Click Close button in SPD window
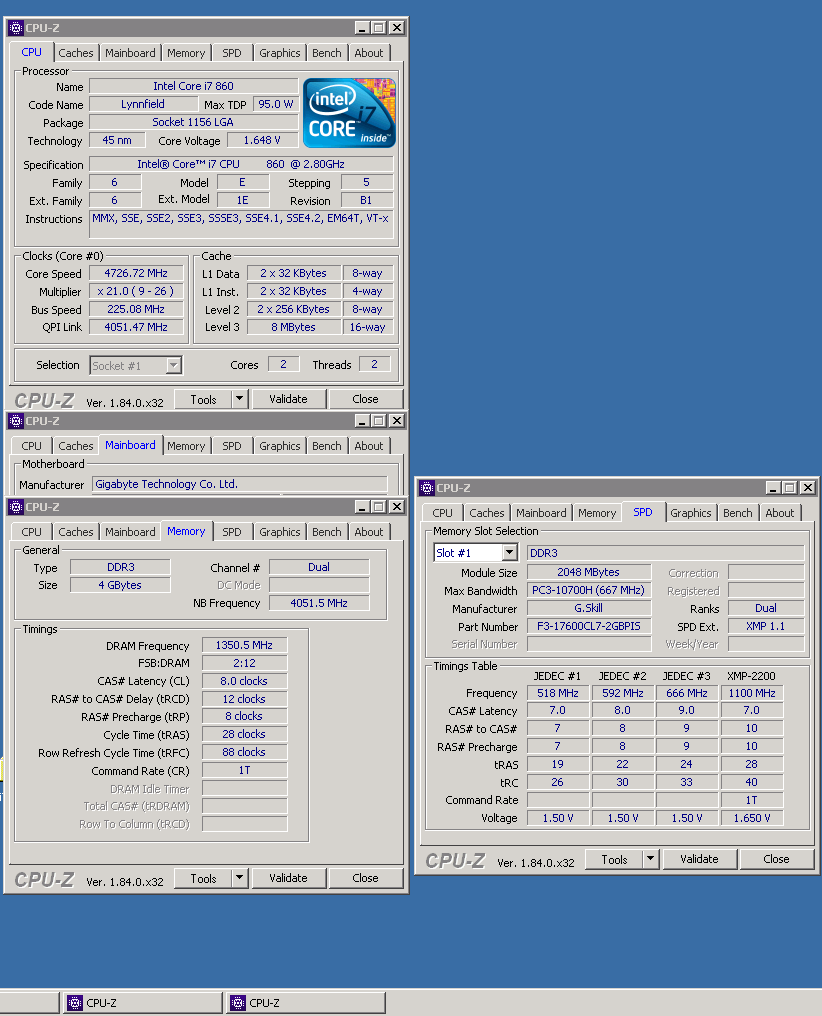 pos(776,859)
